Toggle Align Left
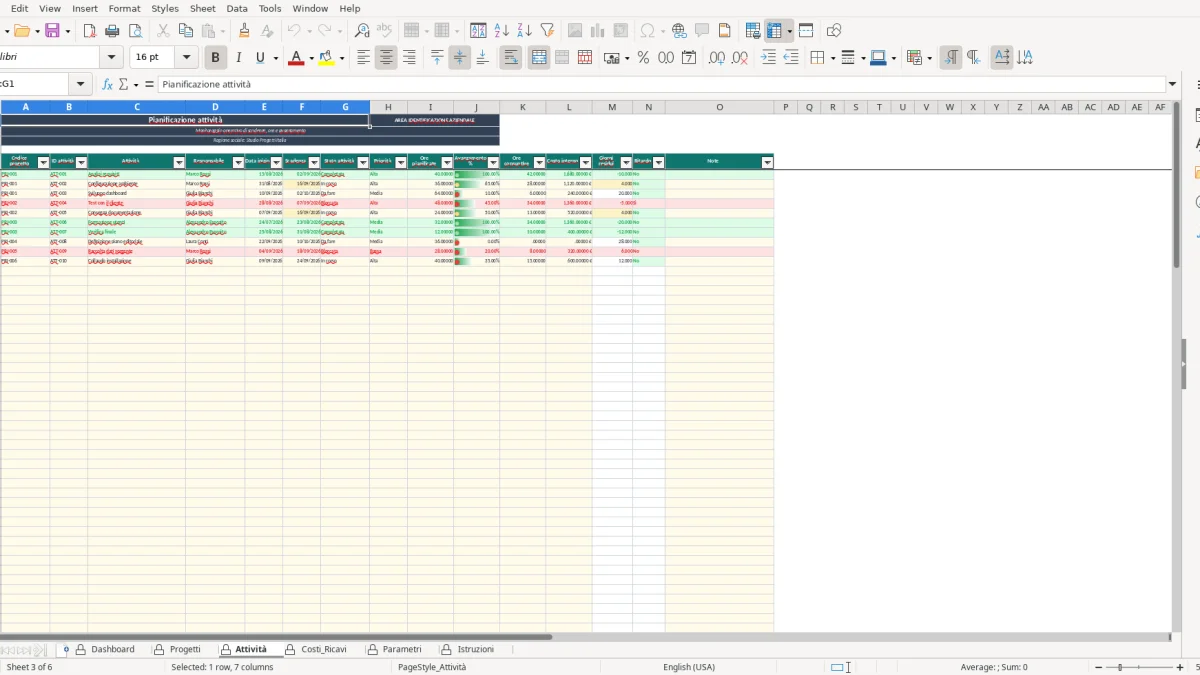 (x=363, y=58)
